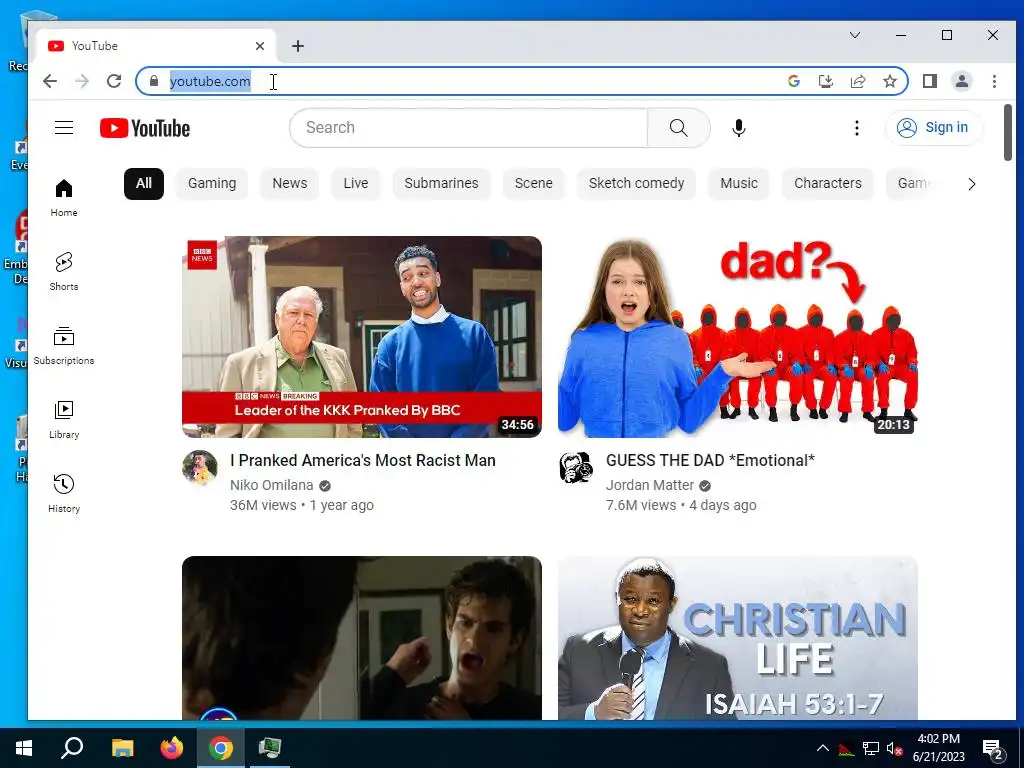Select the News chip

(290, 184)
